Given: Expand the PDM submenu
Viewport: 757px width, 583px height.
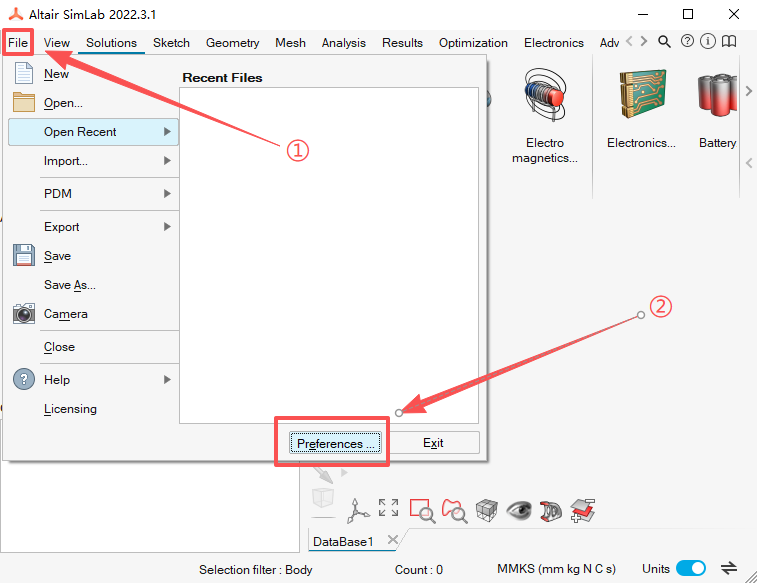Looking at the screenshot, I should [x=93, y=194].
